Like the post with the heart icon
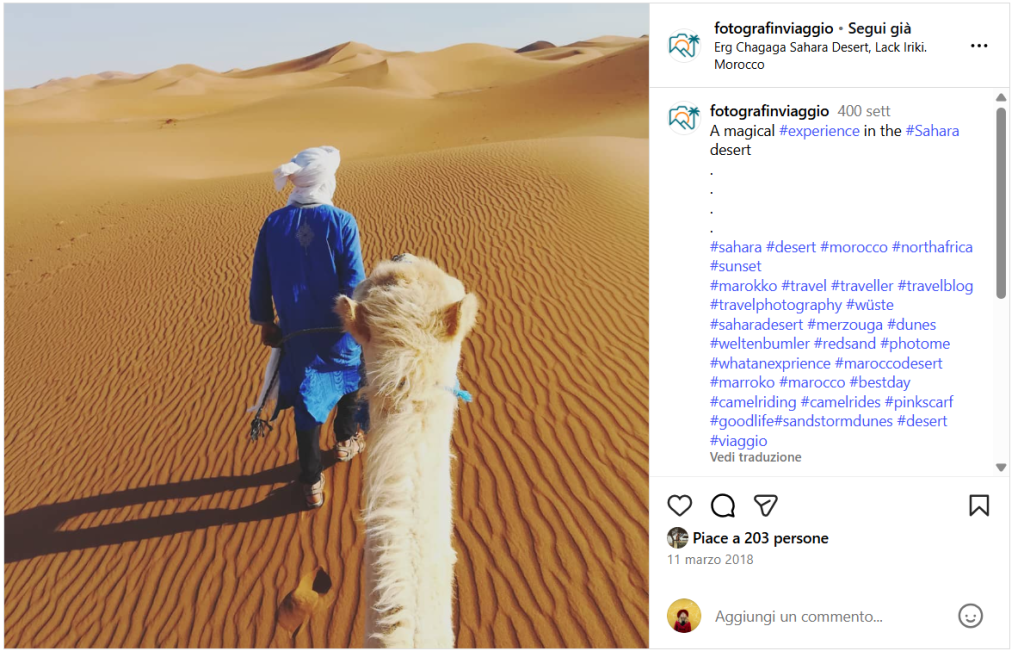The image size is (1024, 651). click(x=679, y=505)
